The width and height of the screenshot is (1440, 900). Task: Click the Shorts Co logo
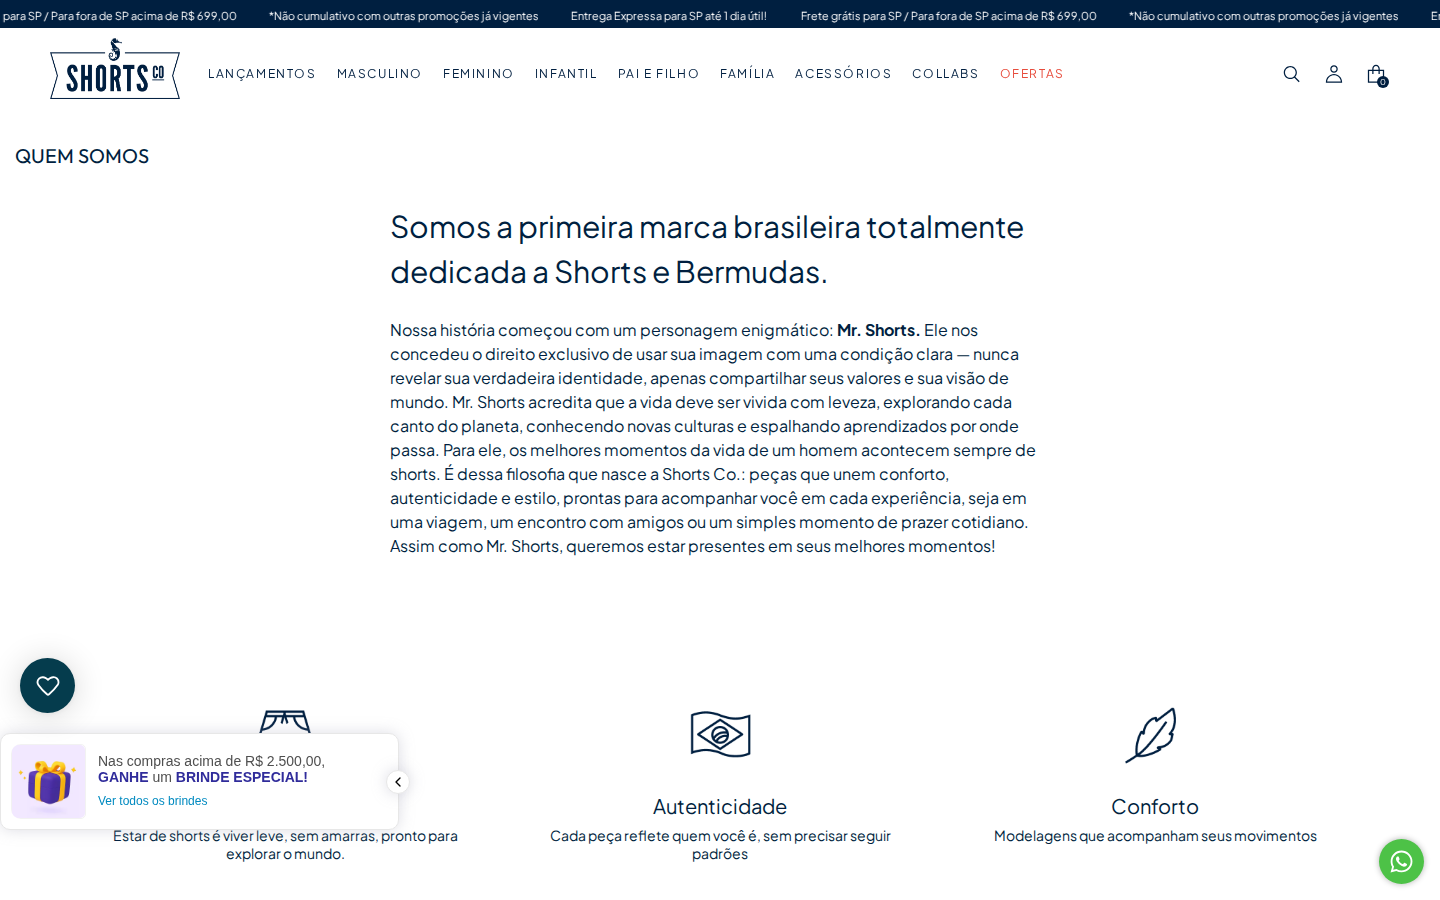click(x=115, y=69)
